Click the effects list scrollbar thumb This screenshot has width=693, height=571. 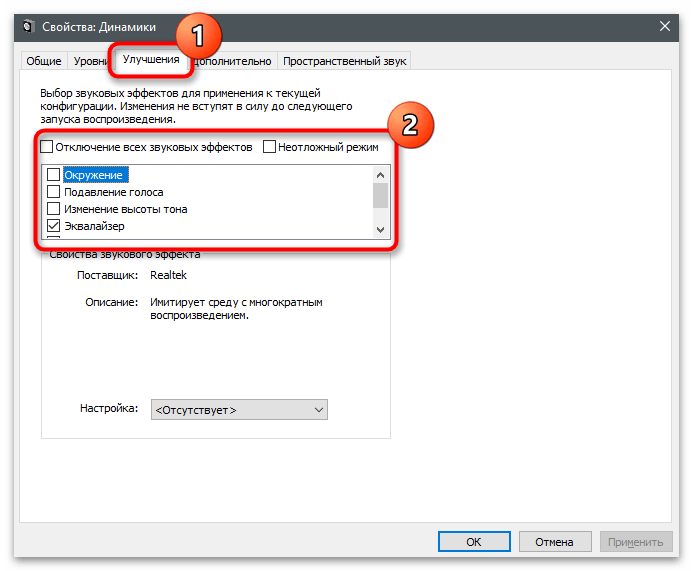point(380,195)
